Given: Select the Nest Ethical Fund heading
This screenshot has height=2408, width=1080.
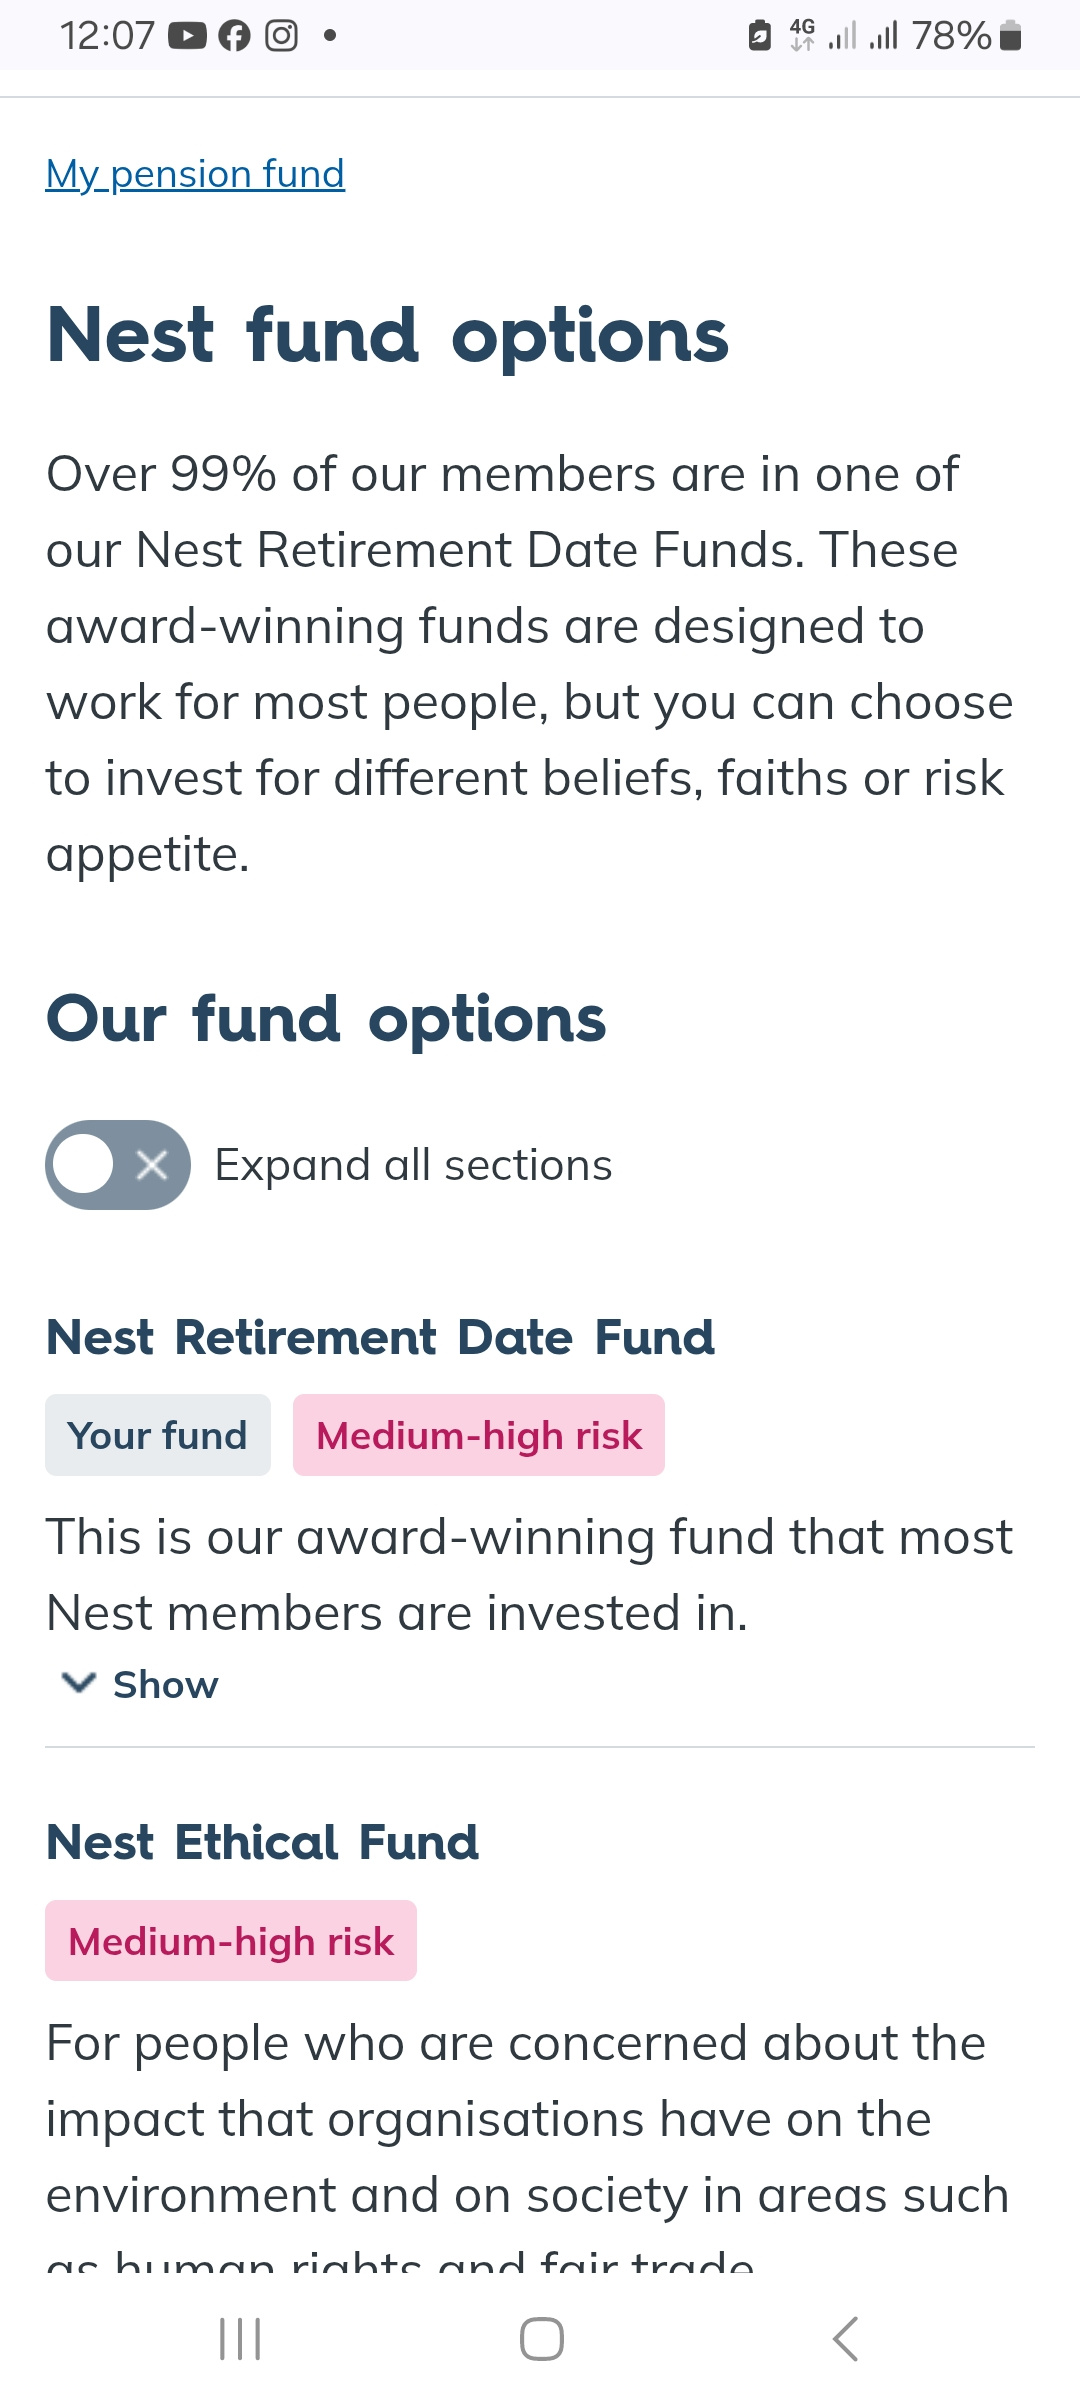Looking at the screenshot, I should pos(262,1842).
